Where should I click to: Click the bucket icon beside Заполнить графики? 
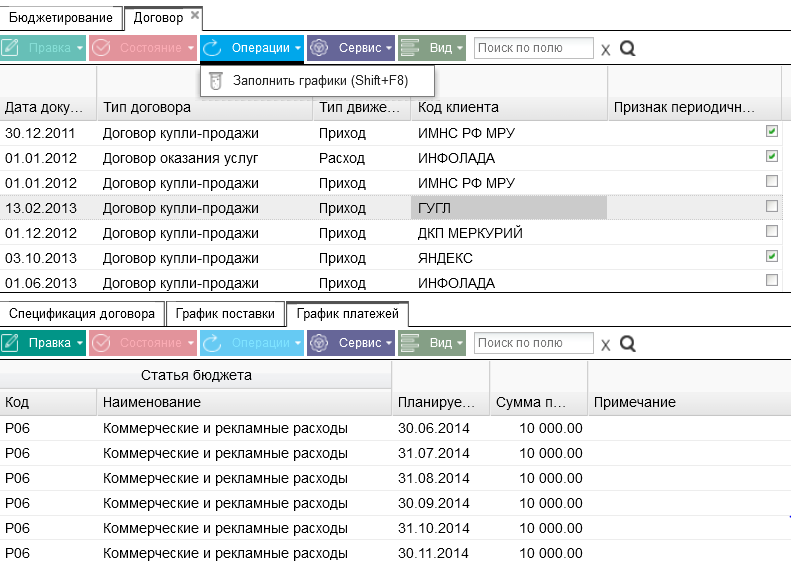click(x=216, y=81)
